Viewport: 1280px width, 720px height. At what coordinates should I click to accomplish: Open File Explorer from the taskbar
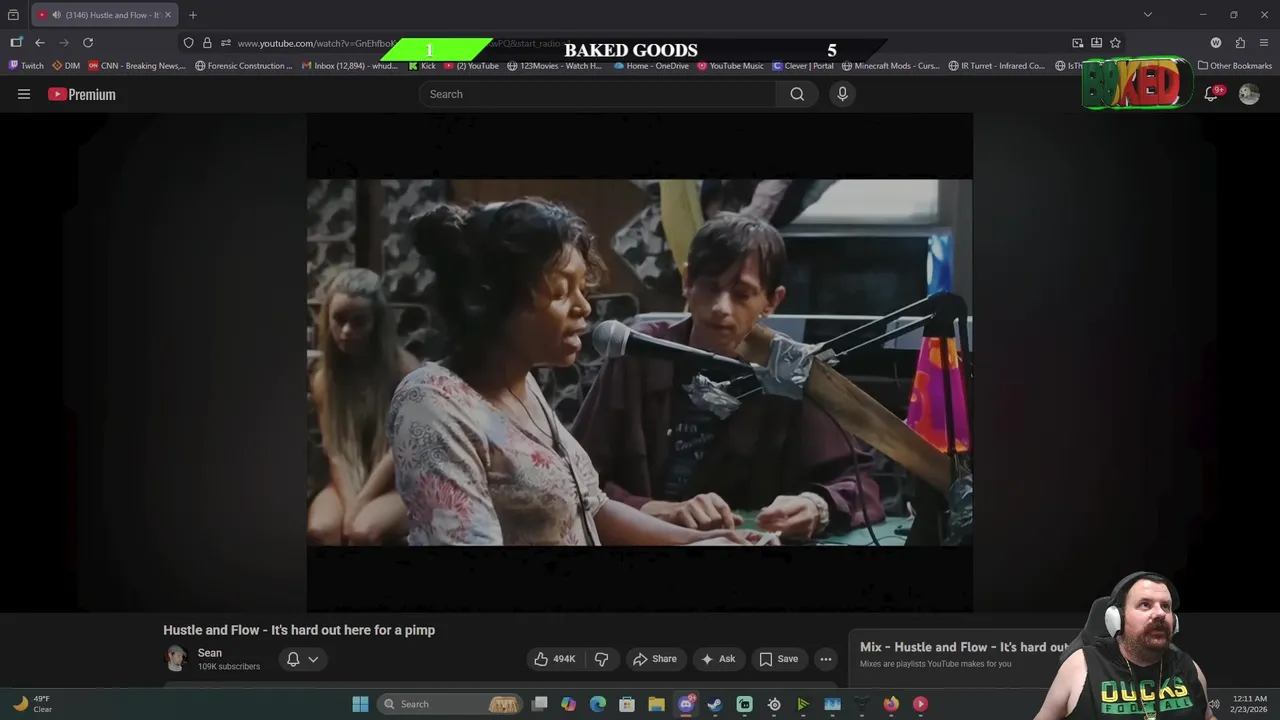coord(656,704)
